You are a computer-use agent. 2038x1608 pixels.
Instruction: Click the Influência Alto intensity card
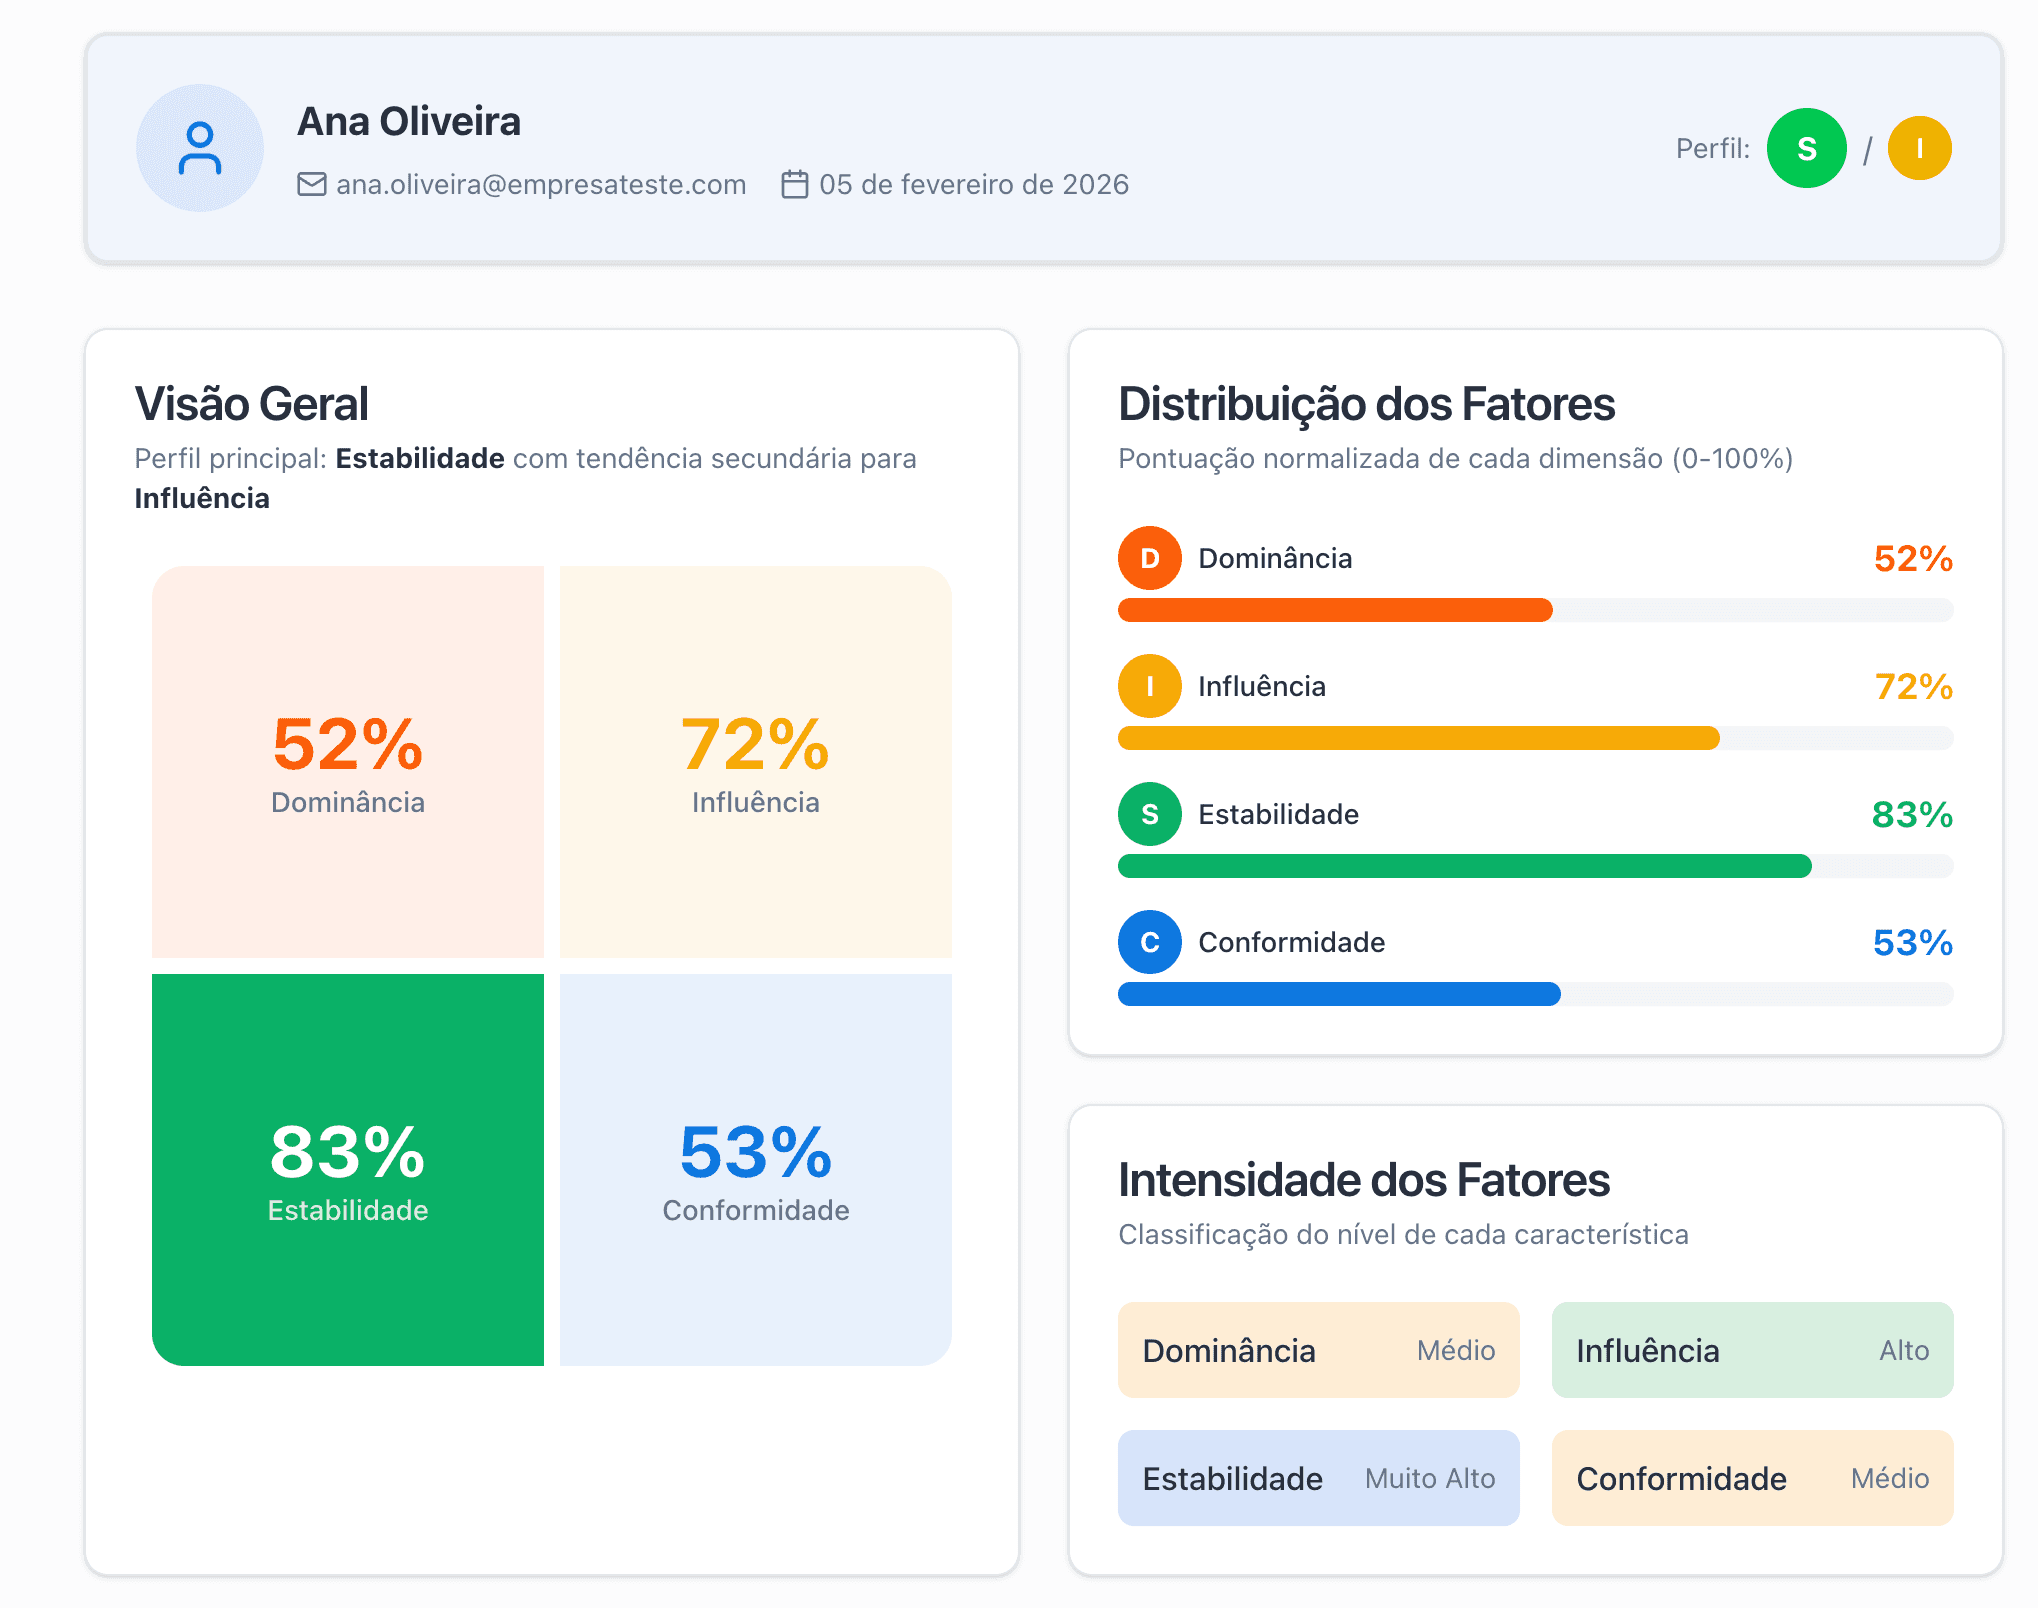[x=1752, y=1350]
